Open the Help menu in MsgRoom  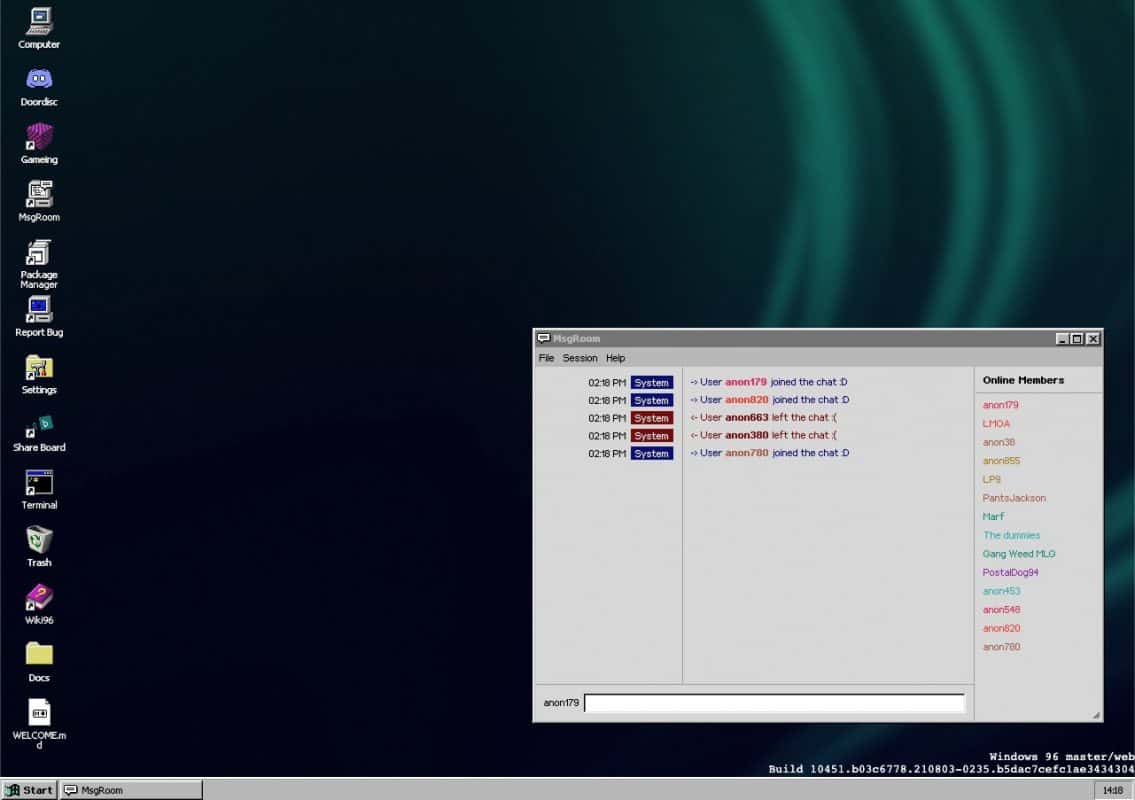coord(615,357)
